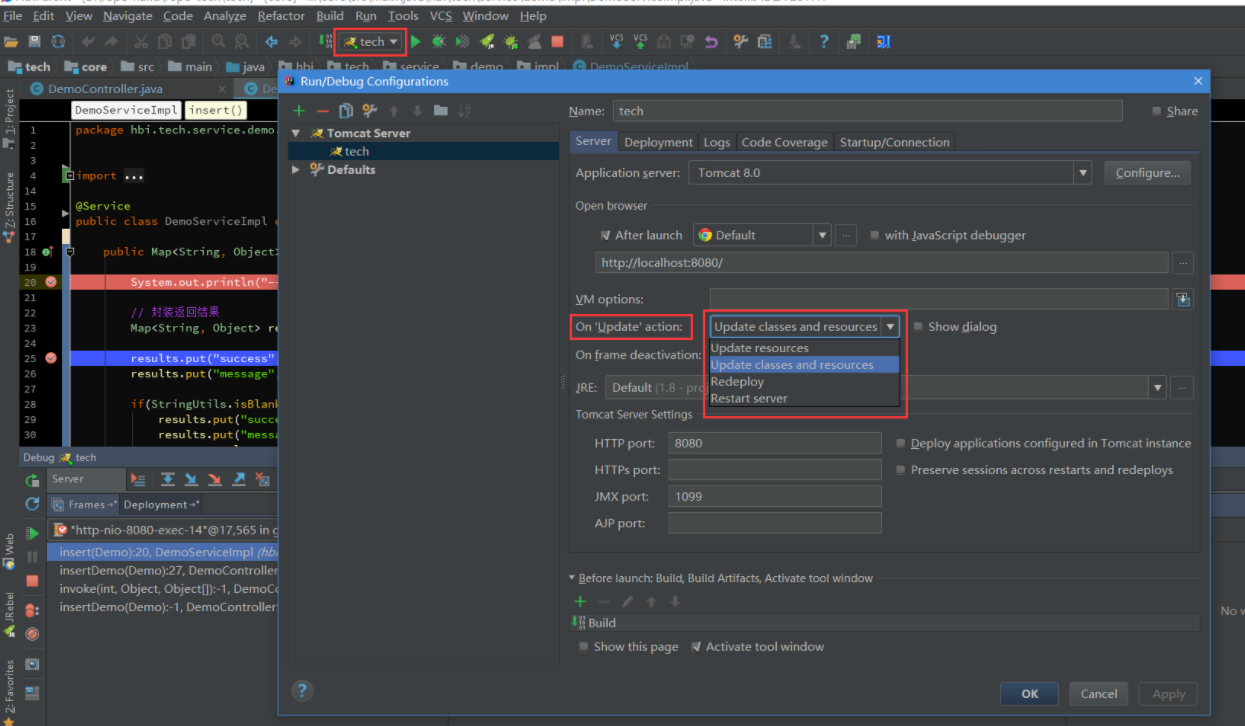The image size is (1245, 726).
Task: Mute breakpoints icon in Debug panel
Action: point(32,634)
